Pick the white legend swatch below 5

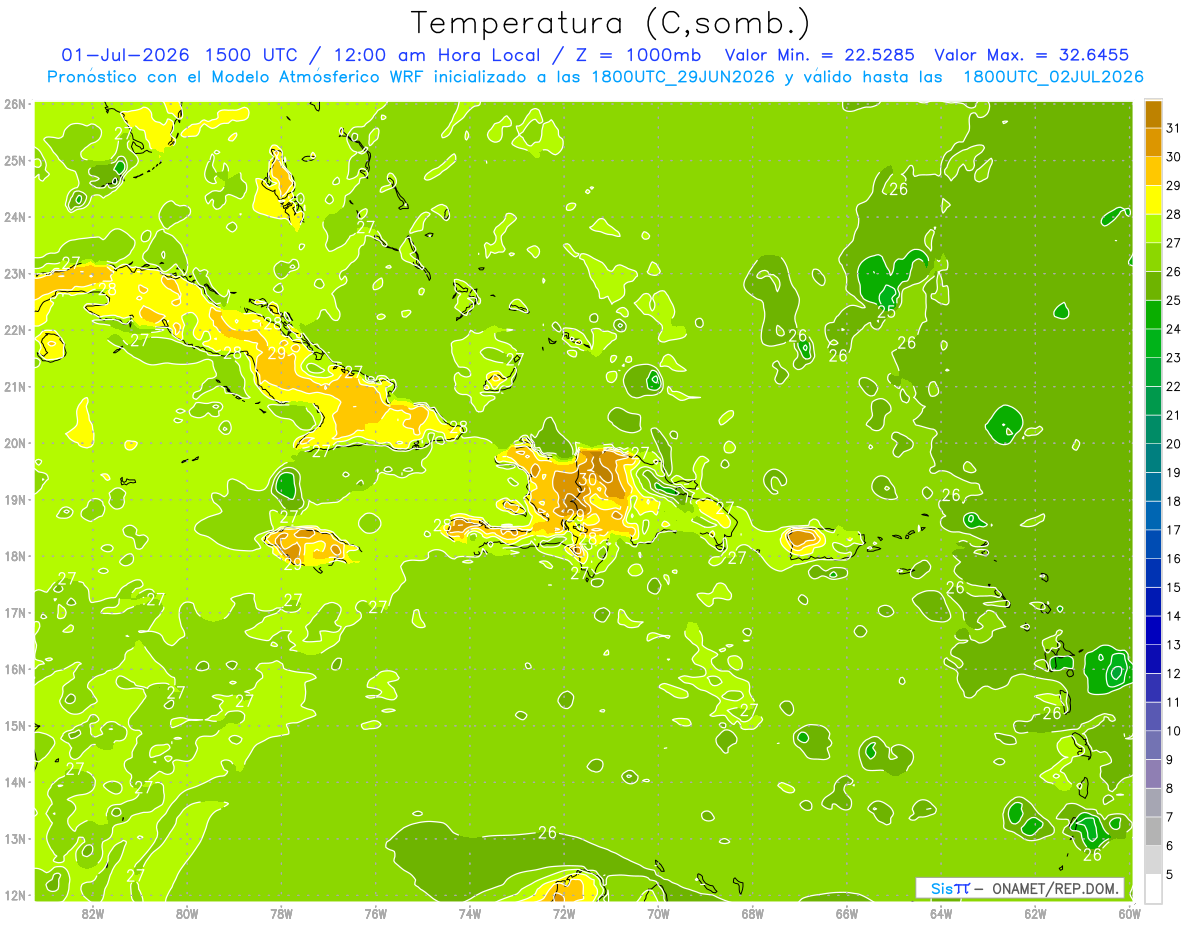[1153, 888]
